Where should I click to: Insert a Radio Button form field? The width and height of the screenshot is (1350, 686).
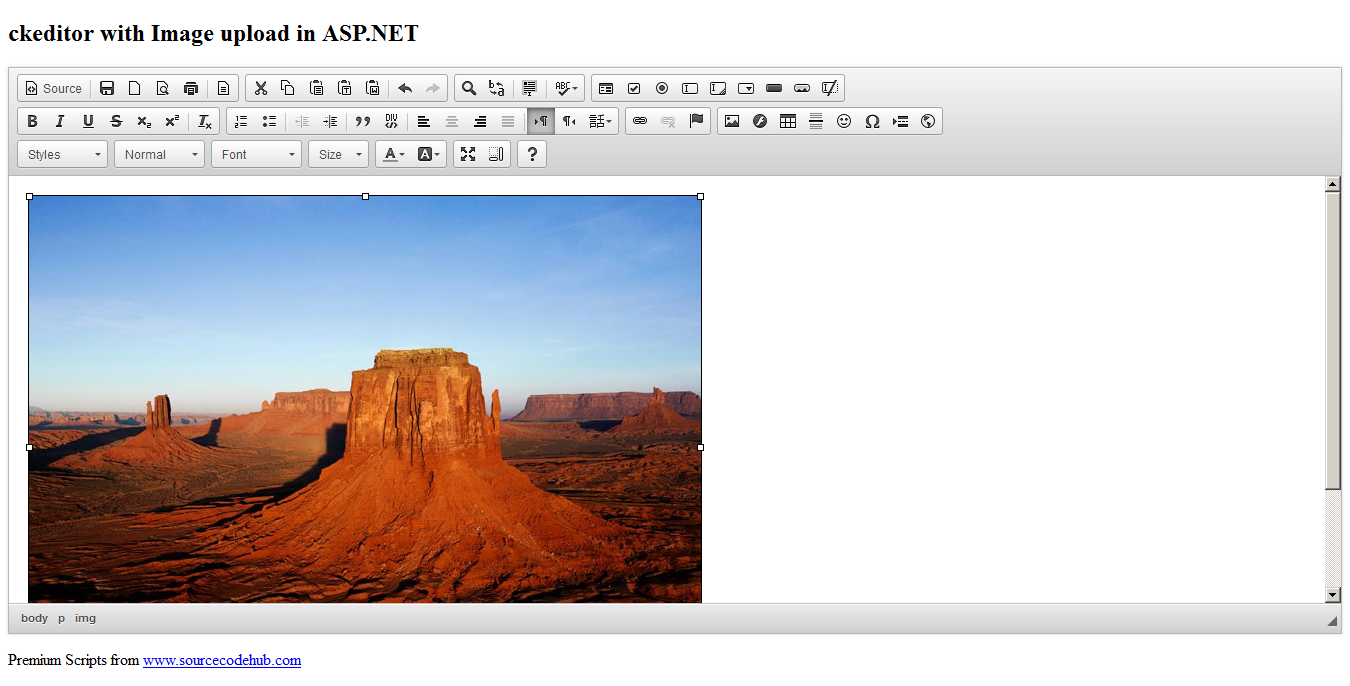tap(662, 88)
